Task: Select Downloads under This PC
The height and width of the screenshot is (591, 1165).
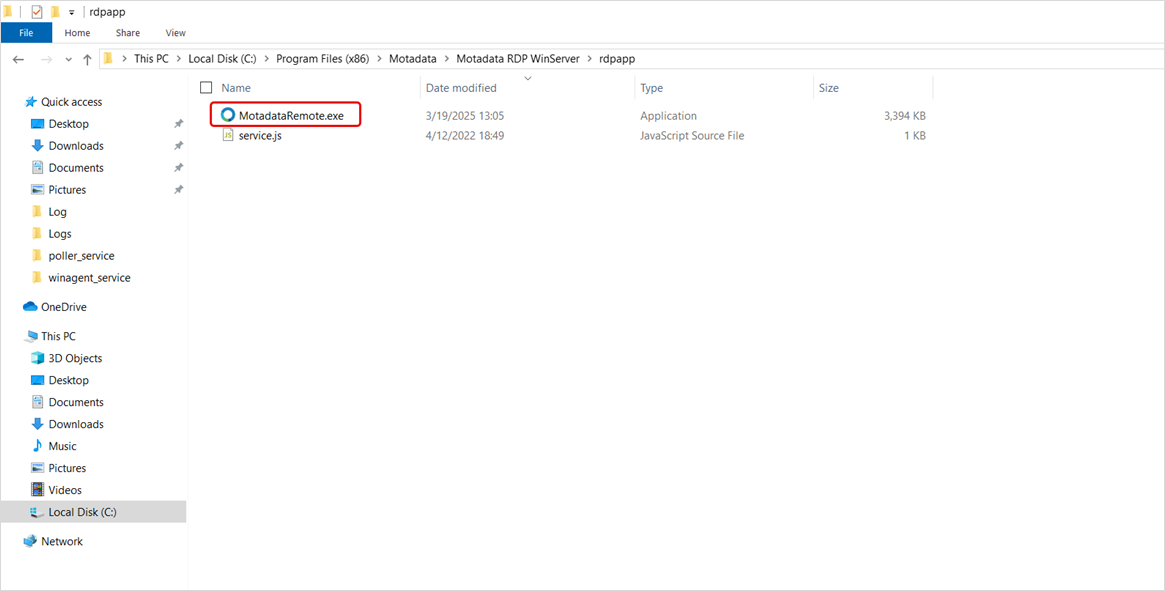Action: (x=76, y=424)
